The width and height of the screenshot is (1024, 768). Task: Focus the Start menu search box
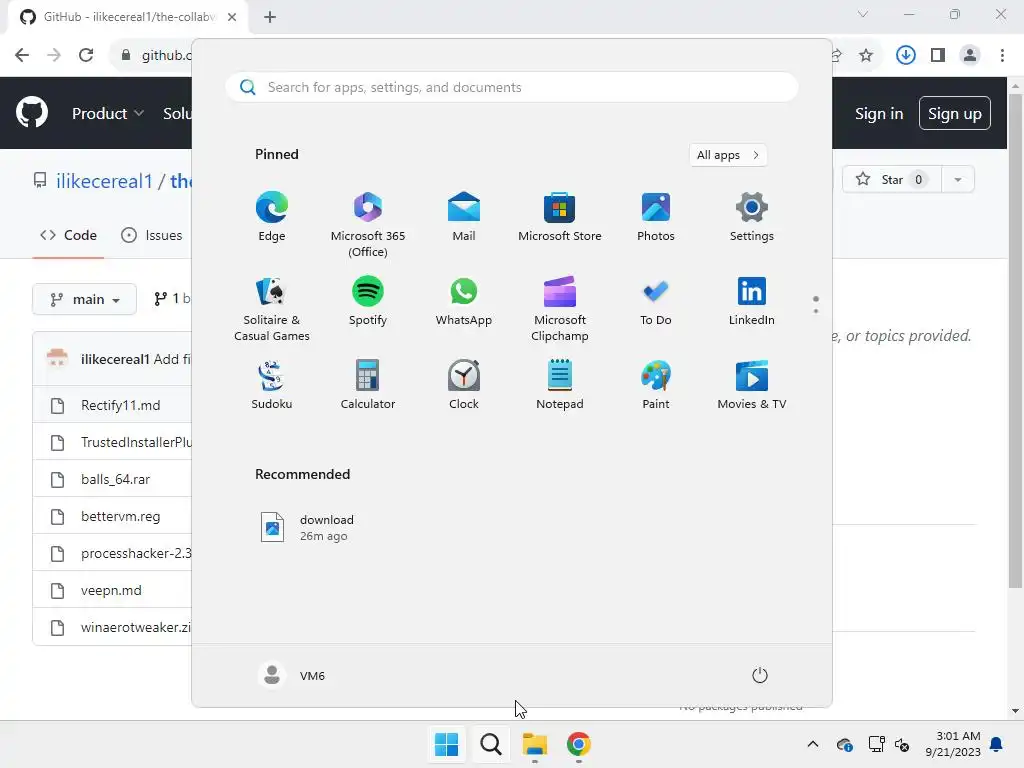click(x=512, y=88)
